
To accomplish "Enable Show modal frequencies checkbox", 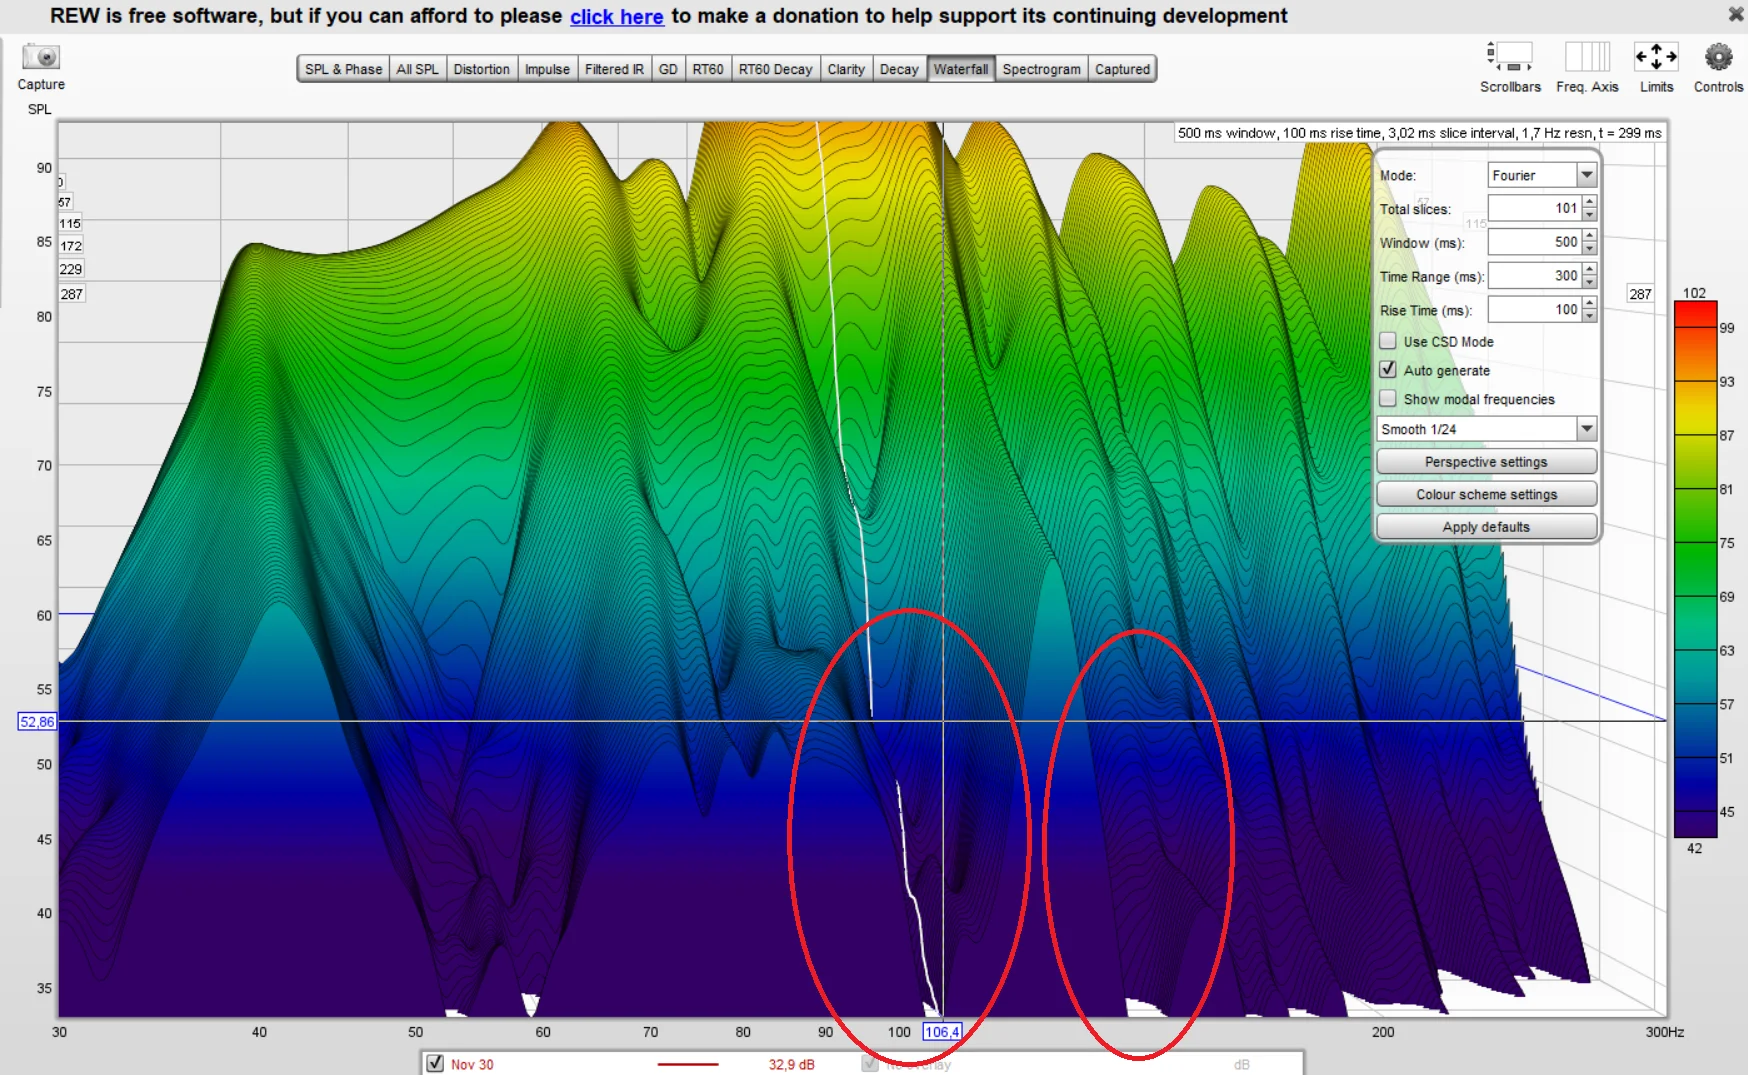I will pos(1388,399).
